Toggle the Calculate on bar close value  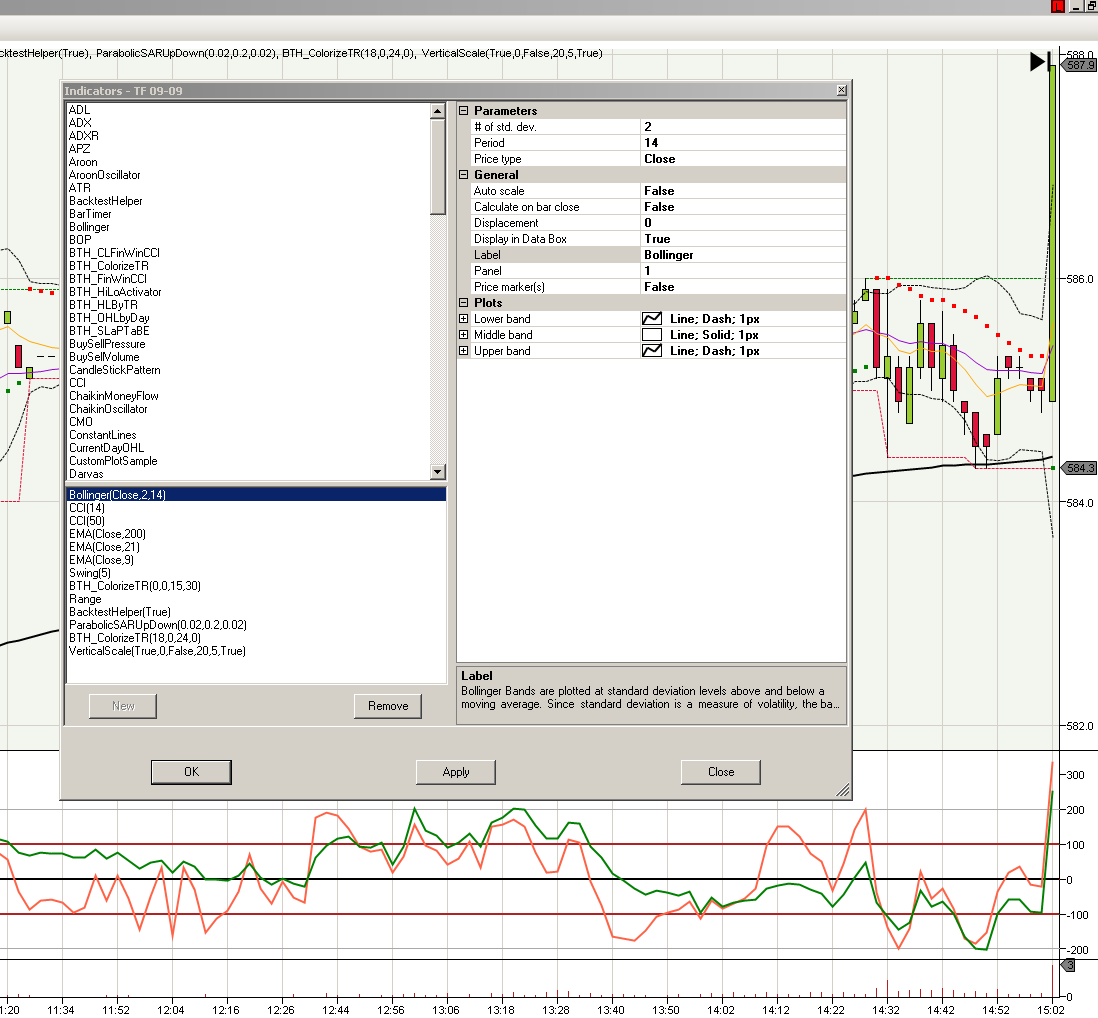pos(742,207)
